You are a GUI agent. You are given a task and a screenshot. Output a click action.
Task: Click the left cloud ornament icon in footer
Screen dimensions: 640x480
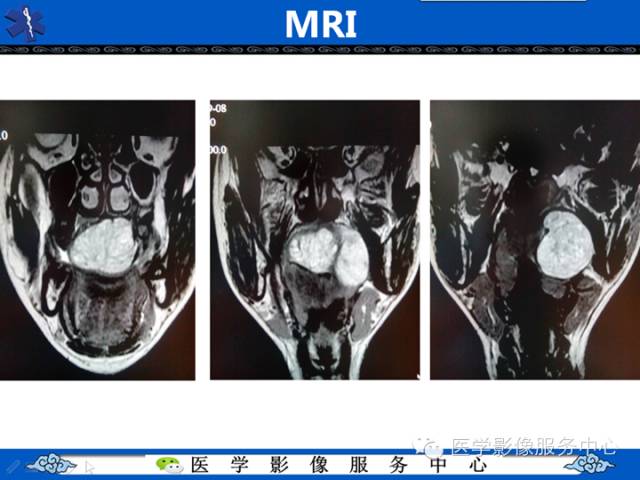[52, 465]
